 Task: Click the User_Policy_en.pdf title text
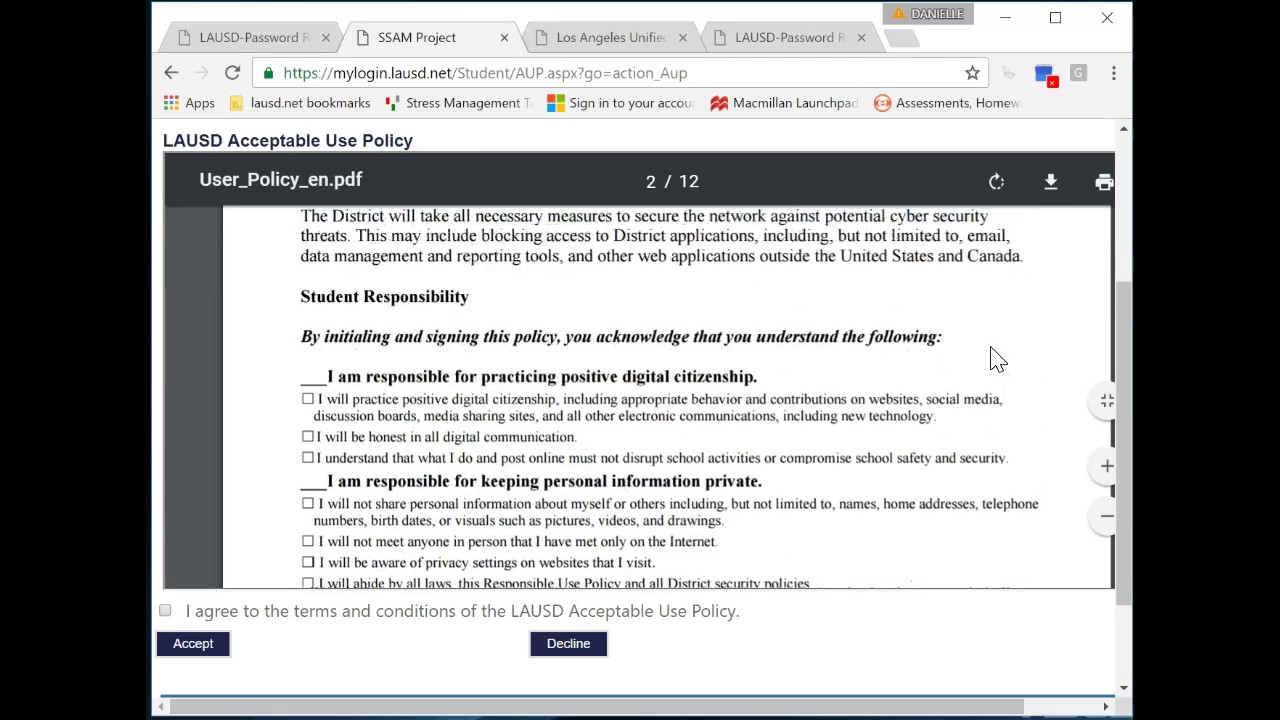tap(280, 180)
